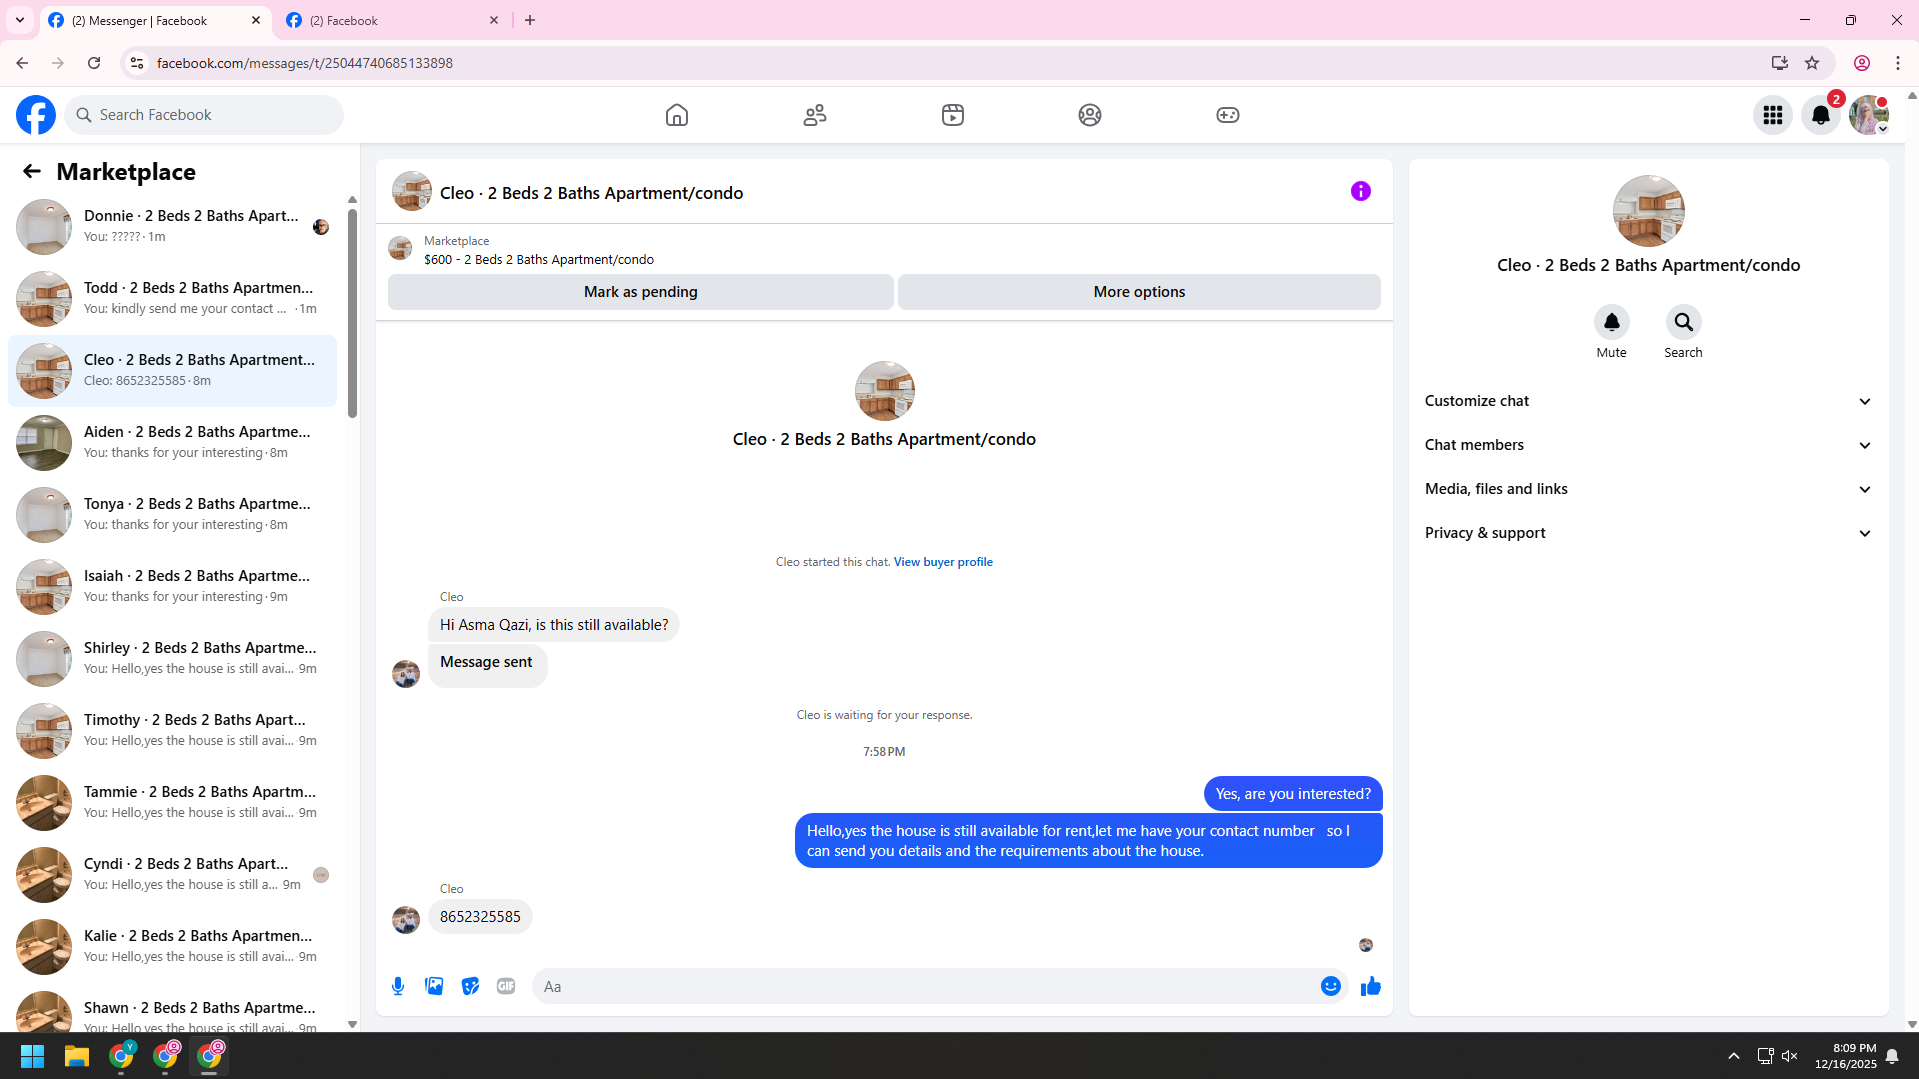Close the Messenger | Facebook tab
This screenshot has width=1919, height=1079.
pyautogui.click(x=256, y=20)
